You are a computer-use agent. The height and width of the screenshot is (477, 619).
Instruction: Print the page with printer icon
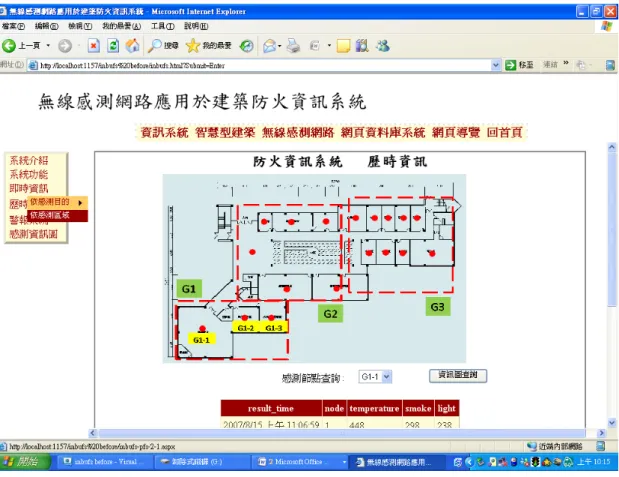[293, 46]
